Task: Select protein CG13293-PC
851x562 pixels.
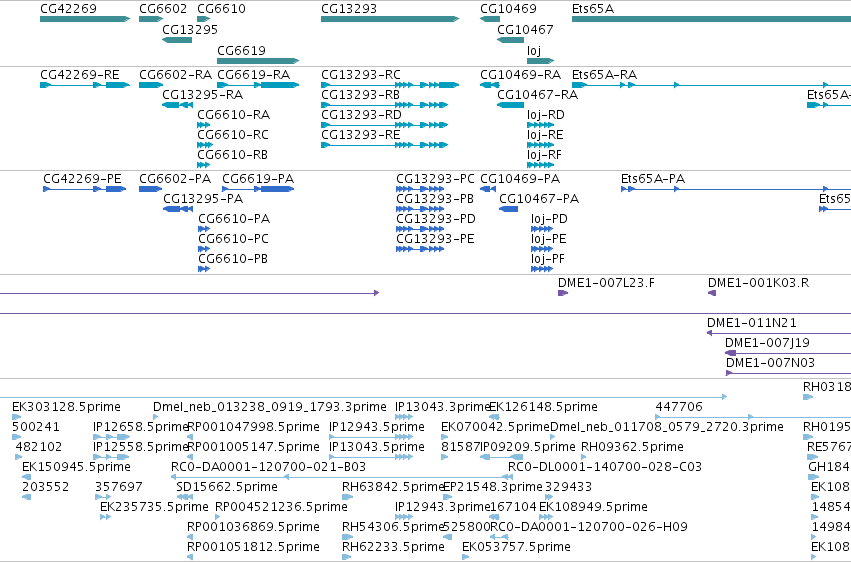Action: pyautogui.click(x=435, y=178)
